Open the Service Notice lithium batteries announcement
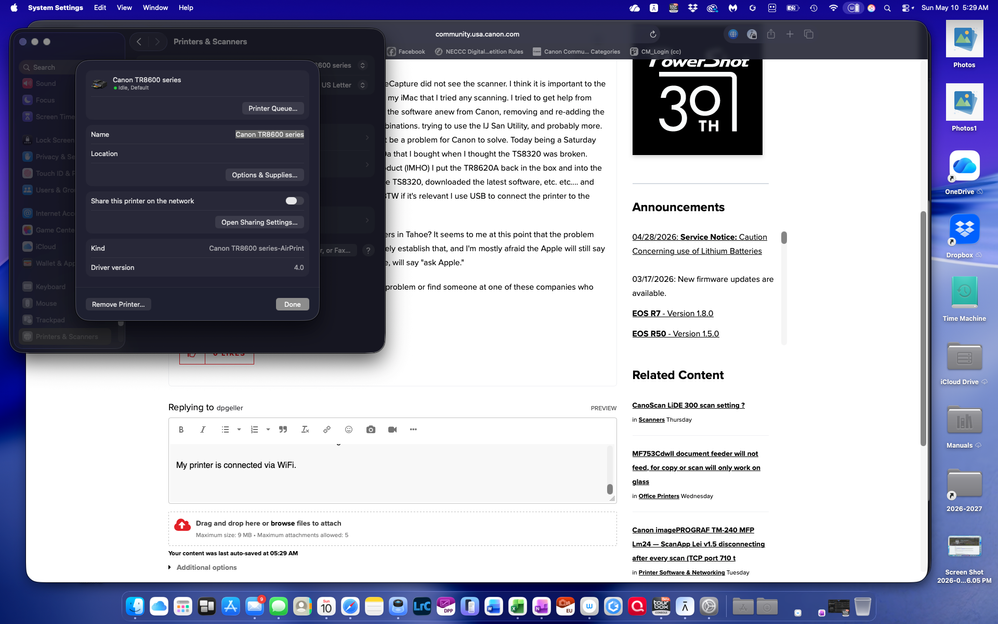This screenshot has height=624, width=998. pyautogui.click(x=699, y=244)
